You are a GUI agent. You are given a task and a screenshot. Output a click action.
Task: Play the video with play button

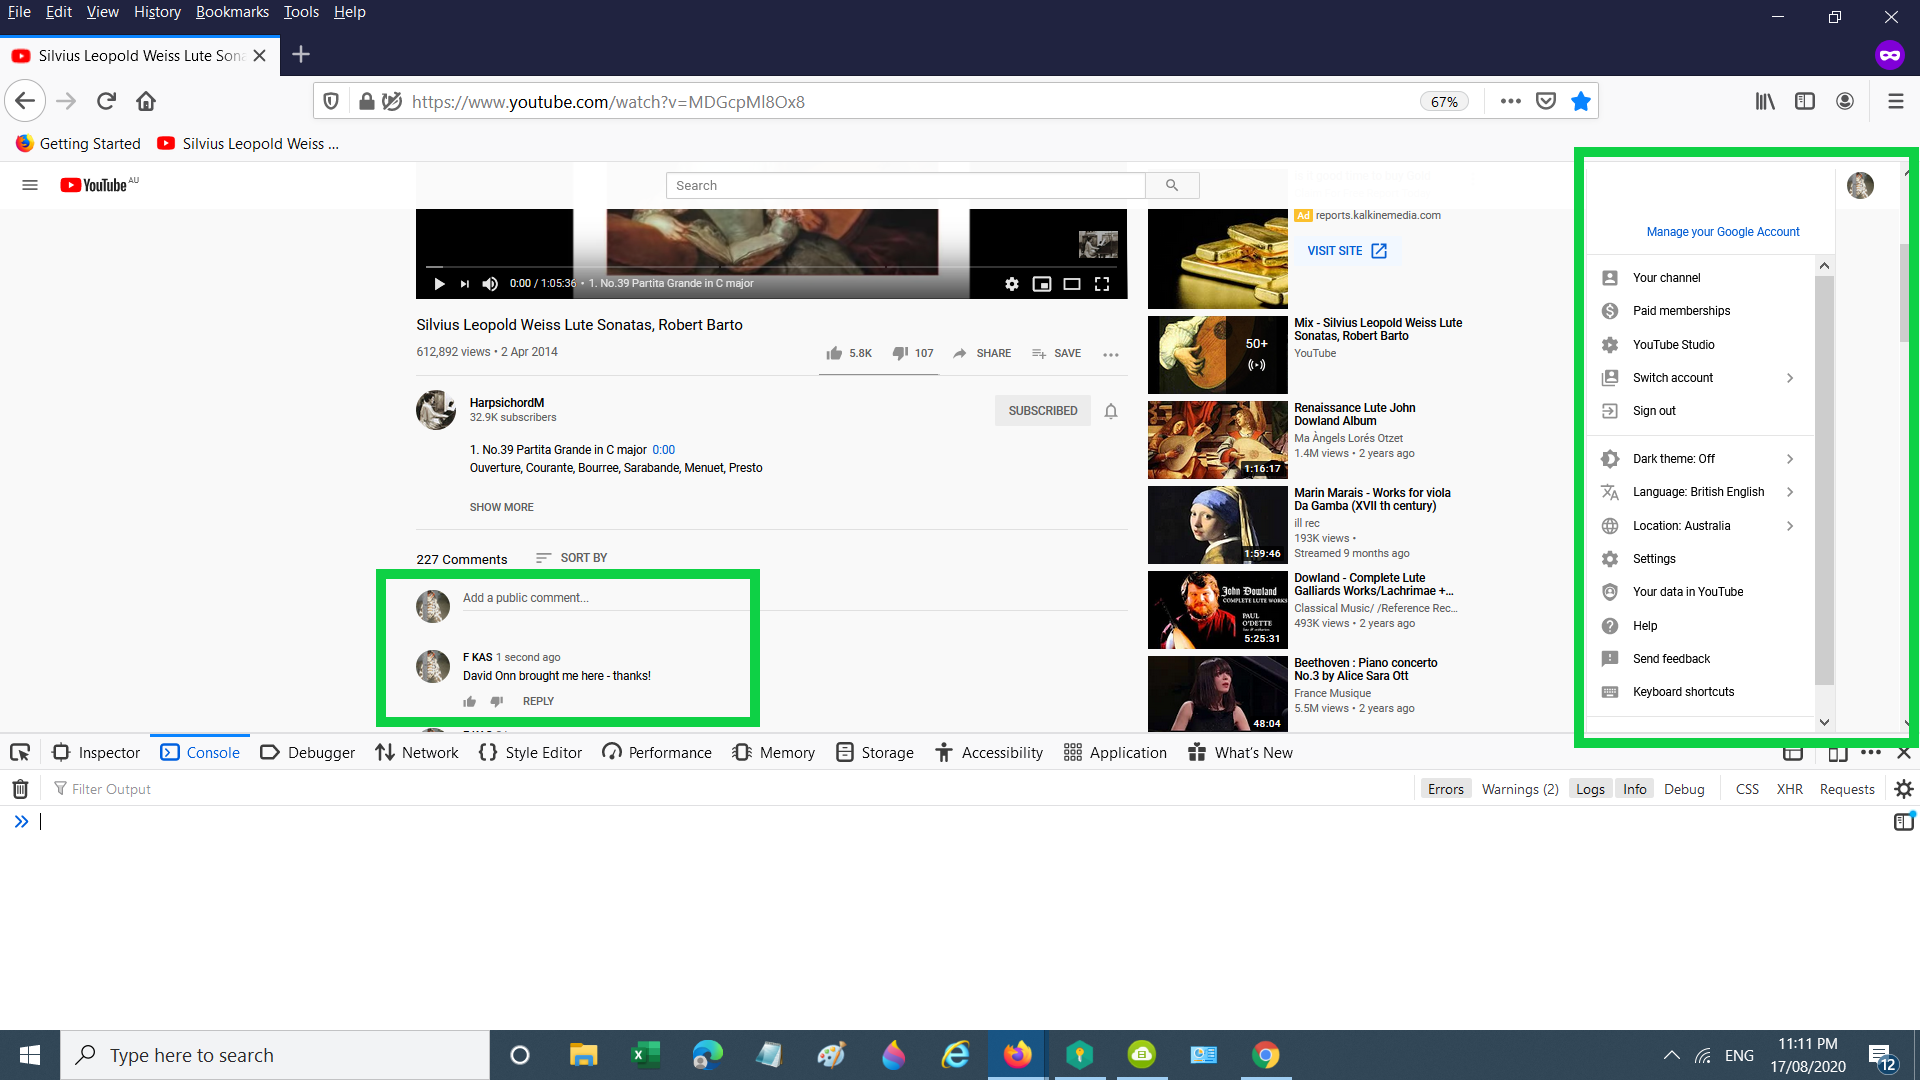pos(439,284)
